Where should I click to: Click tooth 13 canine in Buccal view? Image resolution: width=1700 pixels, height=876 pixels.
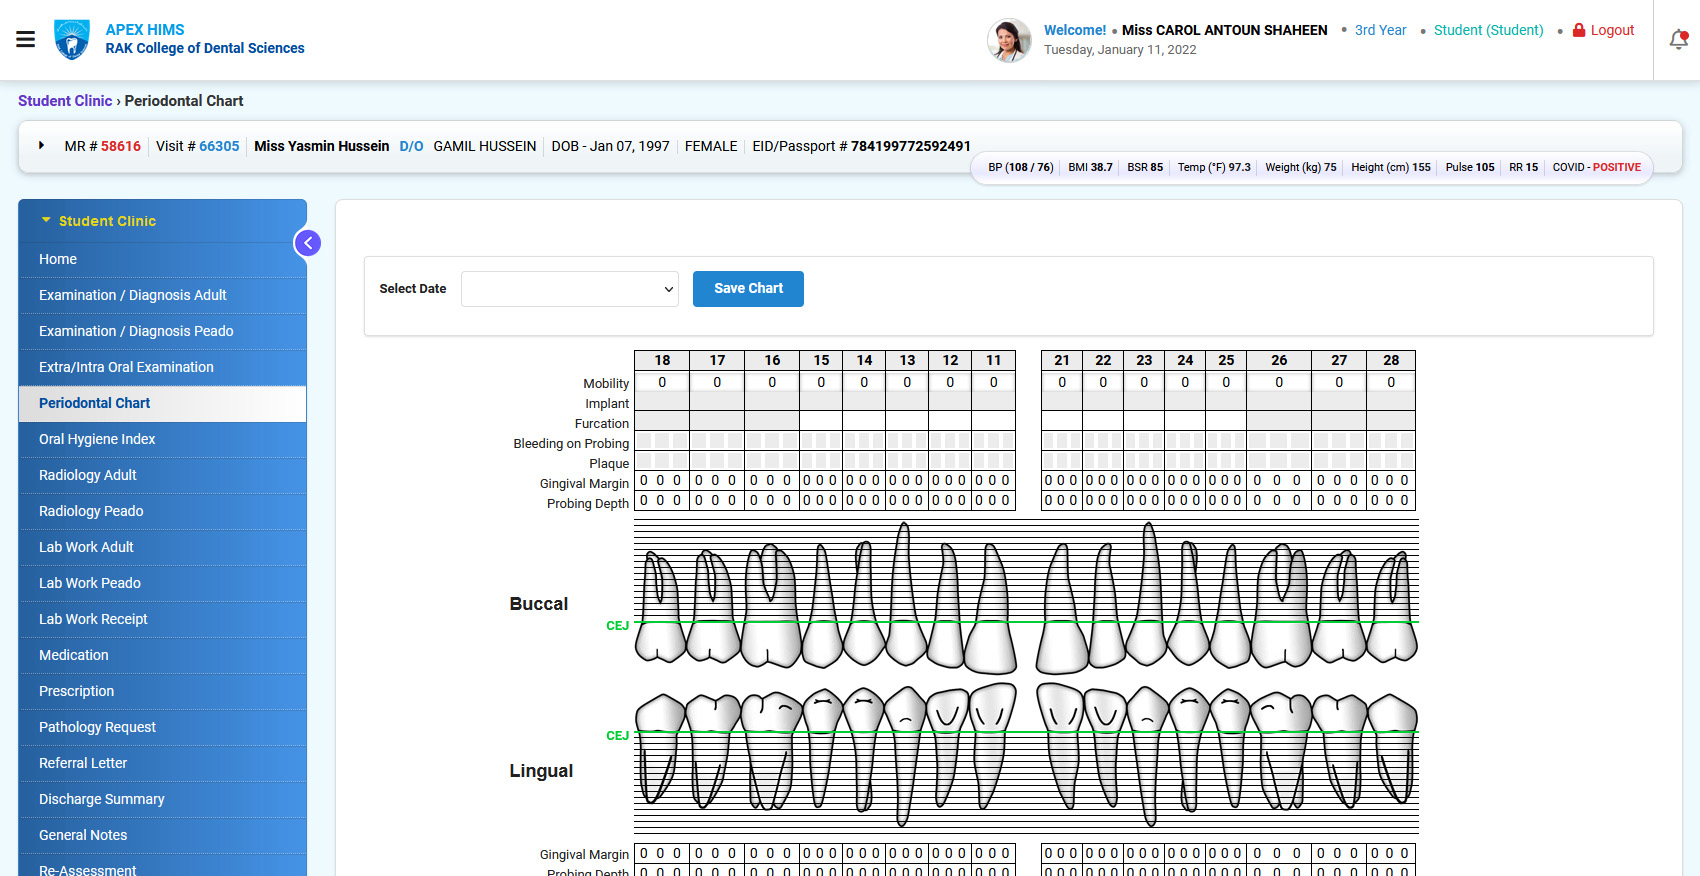(905, 594)
